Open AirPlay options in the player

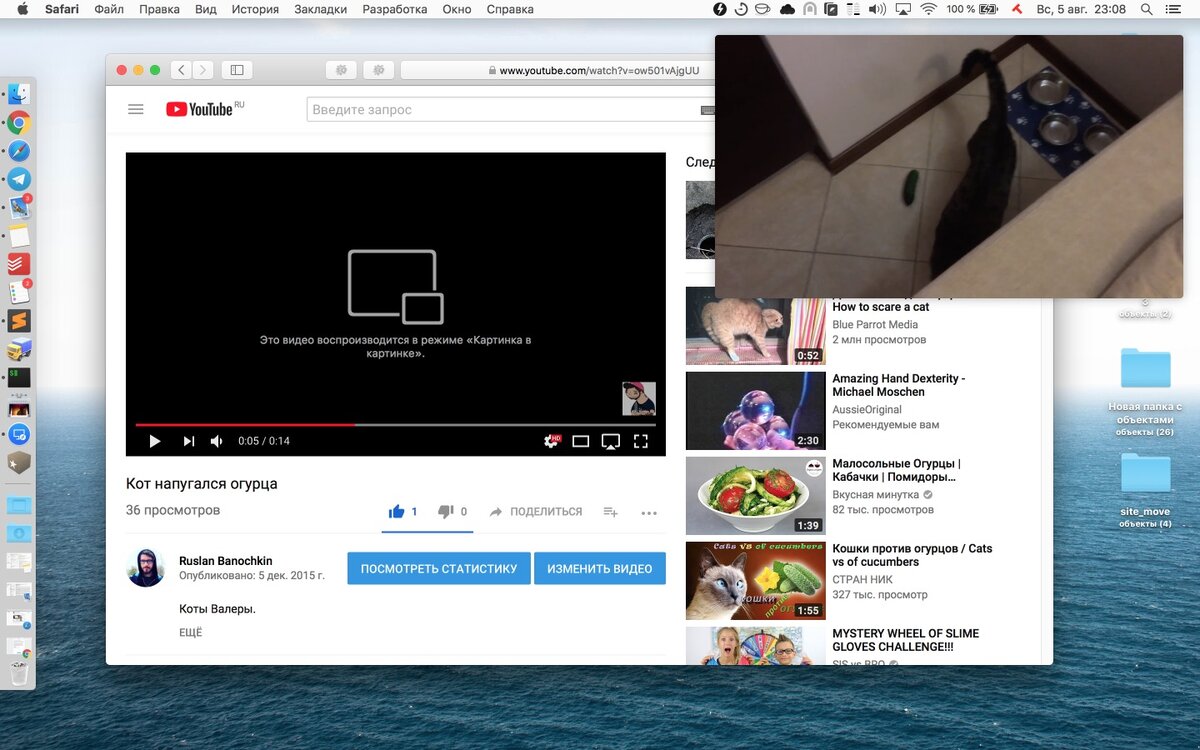611,441
